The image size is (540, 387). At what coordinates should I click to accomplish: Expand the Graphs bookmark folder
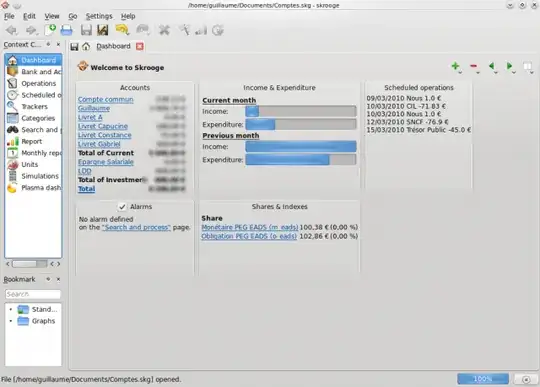[11, 321]
